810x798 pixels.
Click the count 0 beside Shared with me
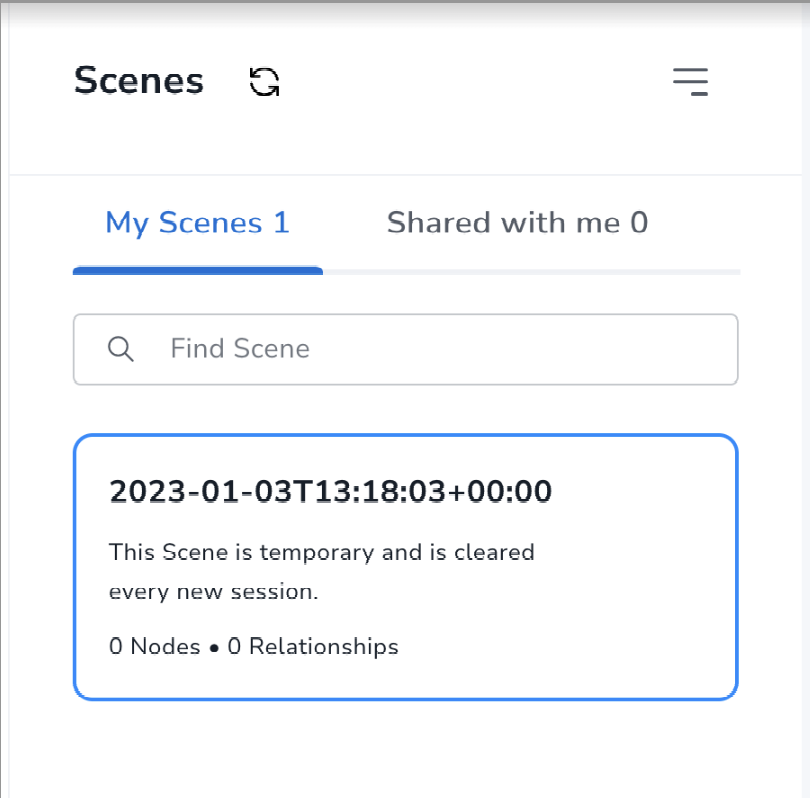point(638,222)
